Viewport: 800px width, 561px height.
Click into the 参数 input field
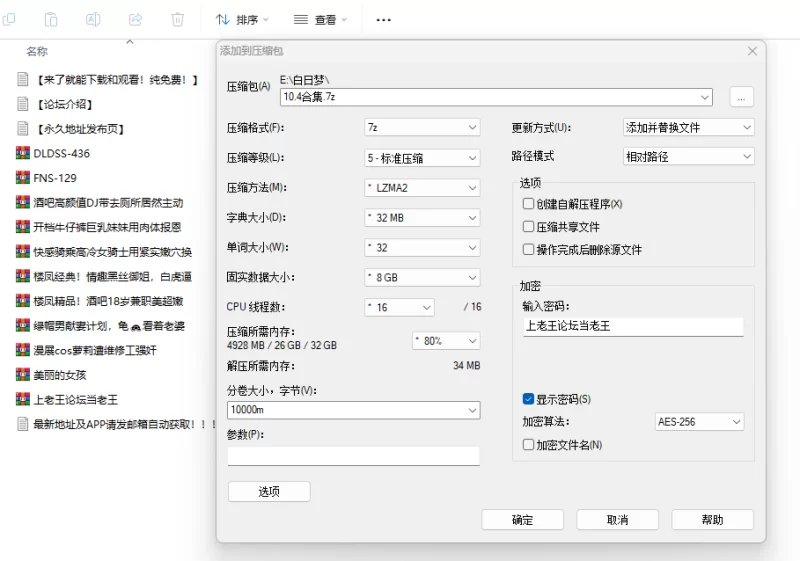[x=353, y=456]
